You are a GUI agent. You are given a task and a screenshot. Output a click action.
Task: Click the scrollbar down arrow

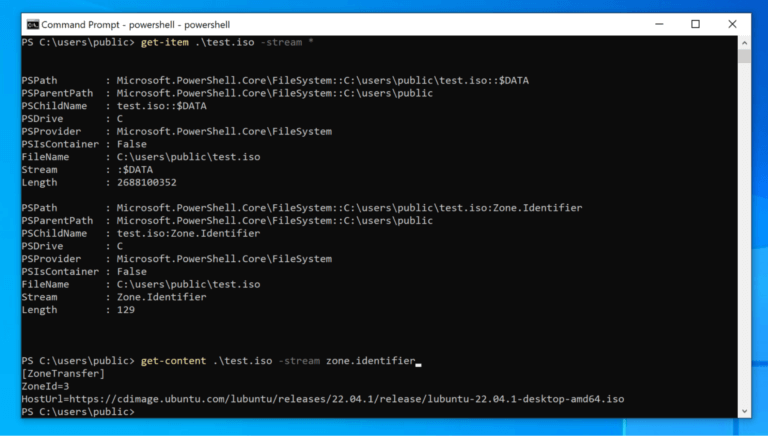743,411
